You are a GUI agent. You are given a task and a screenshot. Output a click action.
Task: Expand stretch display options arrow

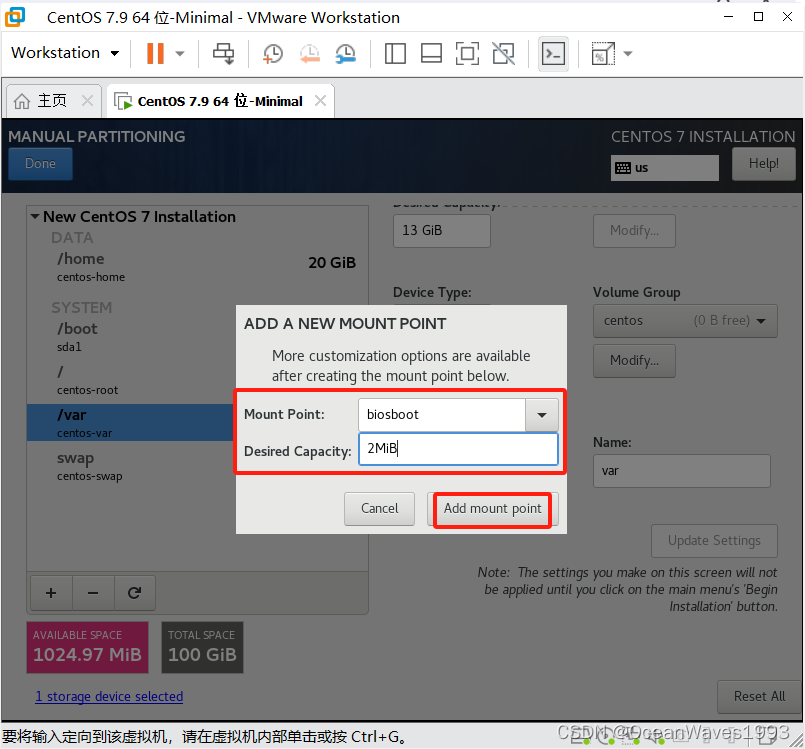628,53
